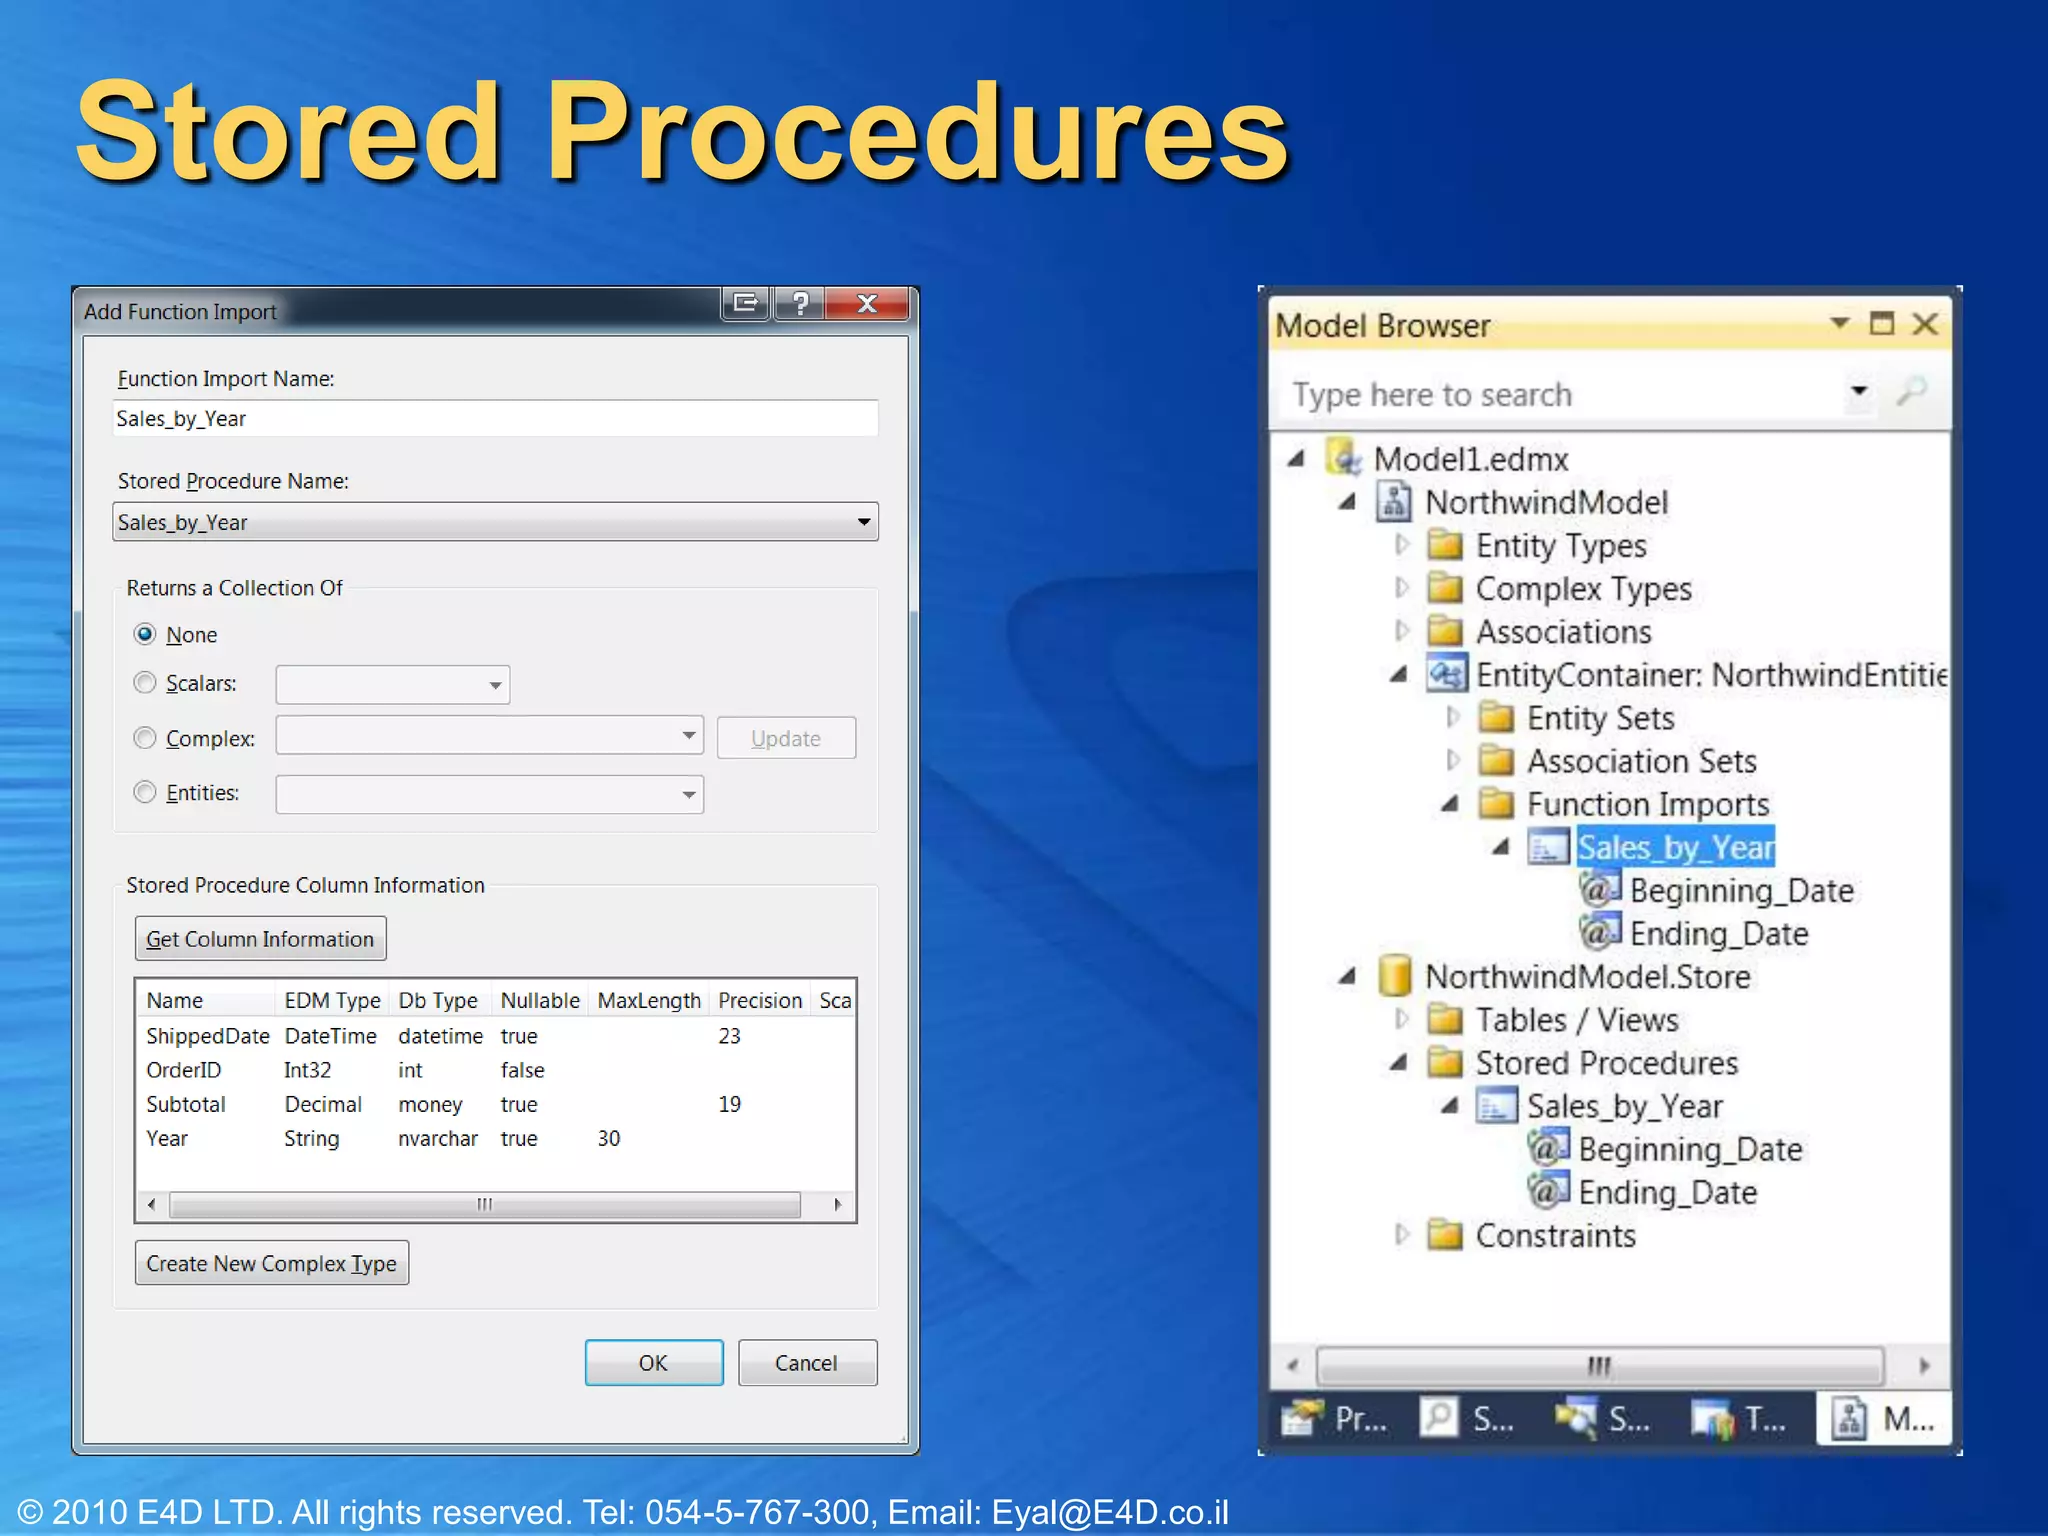Click the Model1.edmx file icon
The width and height of the screenshot is (2048, 1536).
[x=1343, y=457]
